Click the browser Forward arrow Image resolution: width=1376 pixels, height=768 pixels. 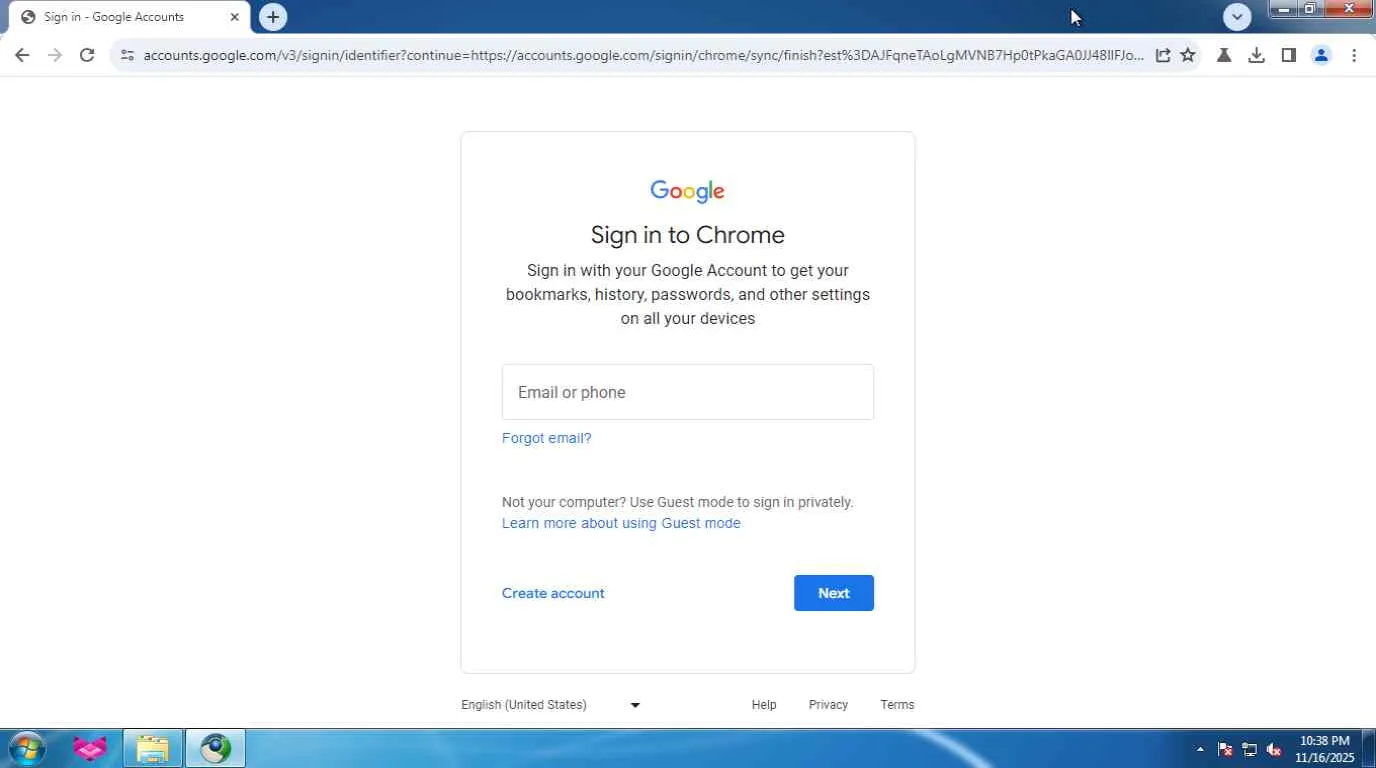(55, 56)
